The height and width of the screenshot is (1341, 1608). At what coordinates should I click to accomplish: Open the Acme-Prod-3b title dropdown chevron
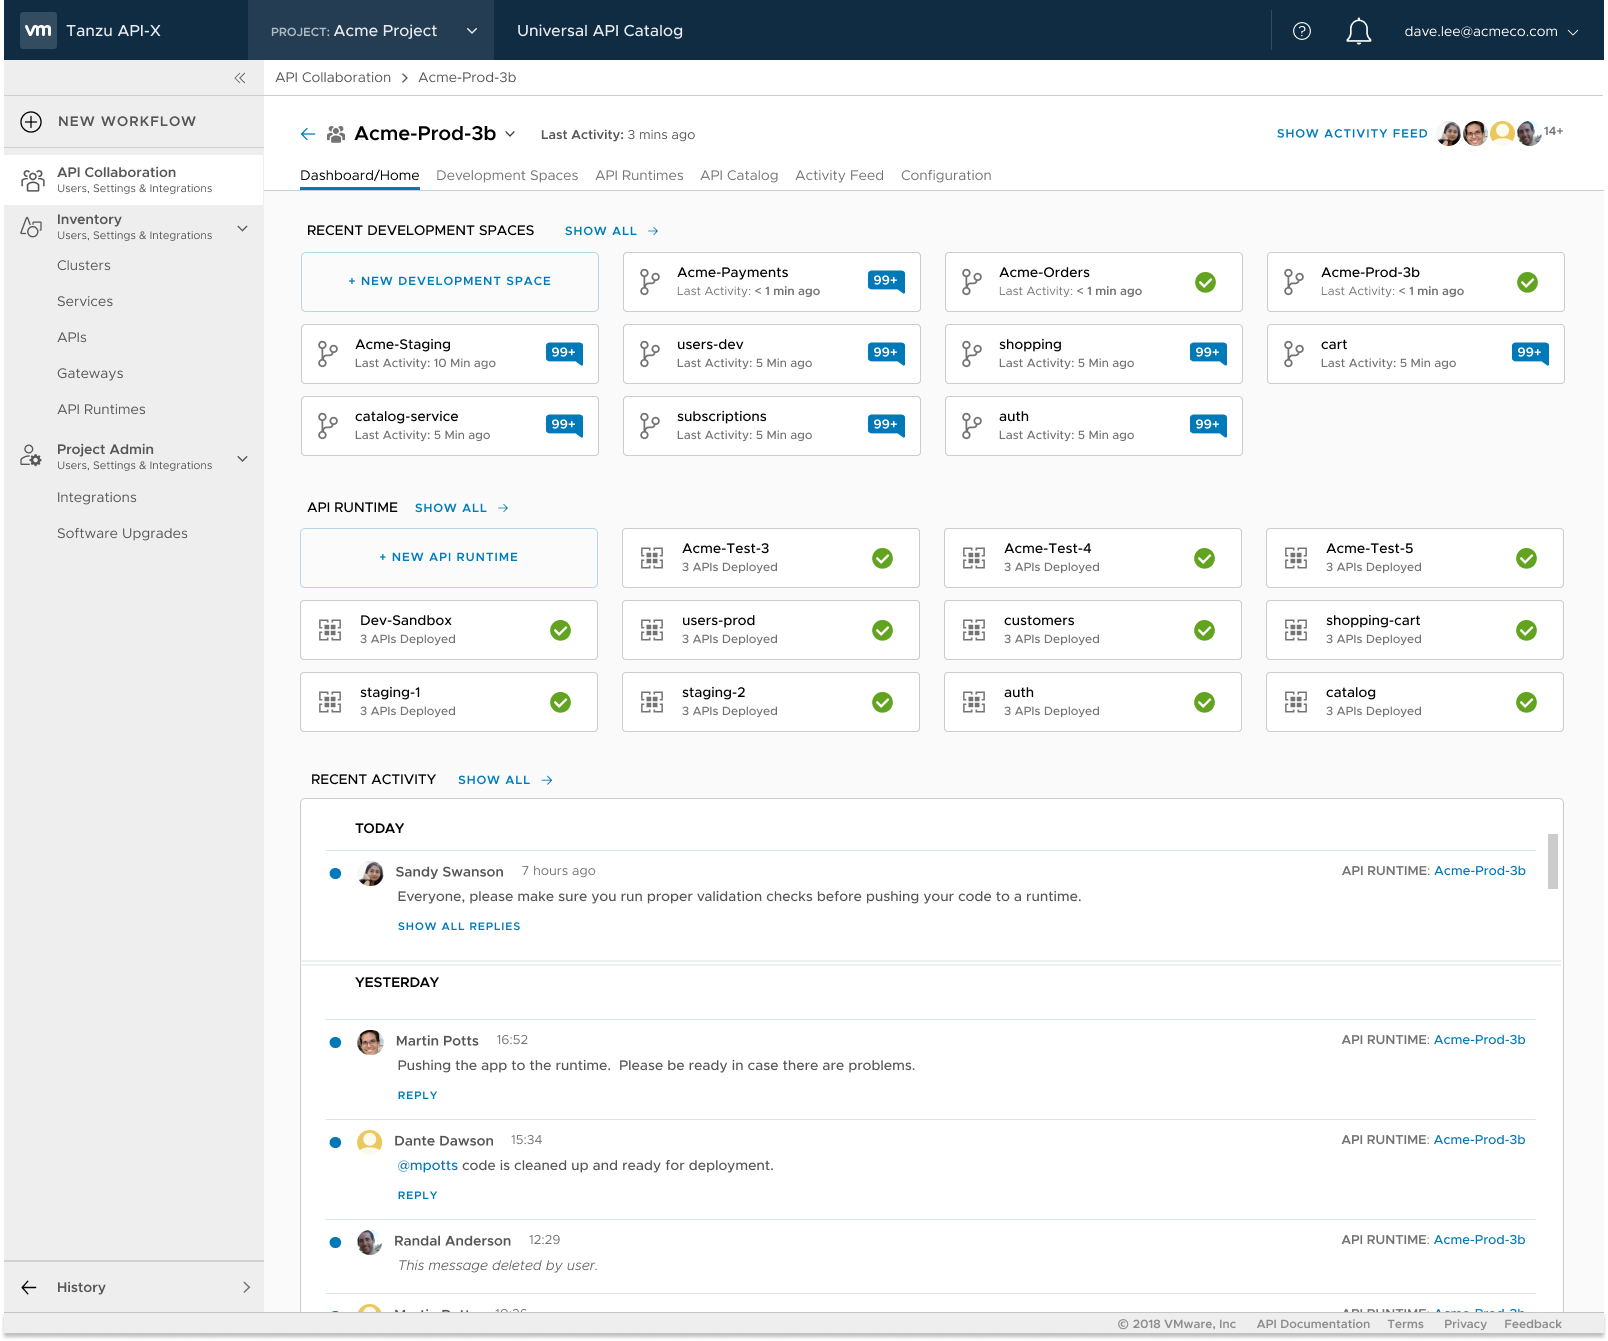click(x=510, y=134)
